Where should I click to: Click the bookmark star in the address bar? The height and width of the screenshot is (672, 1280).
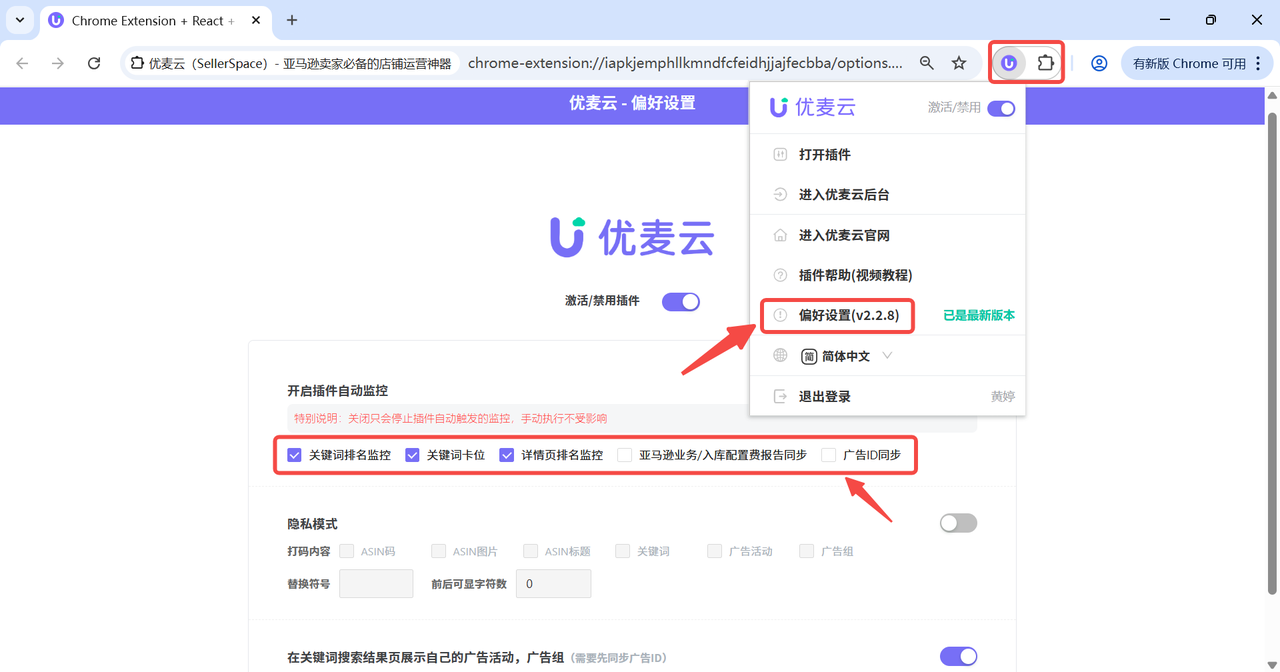(958, 62)
